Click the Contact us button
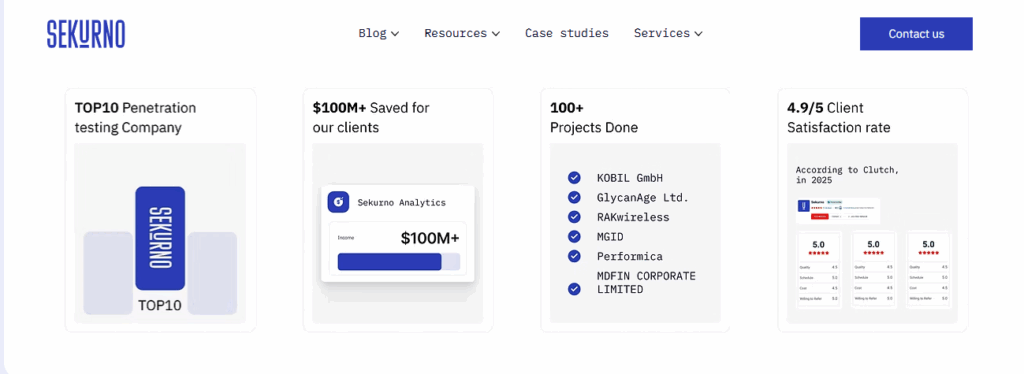 click(x=916, y=34)
